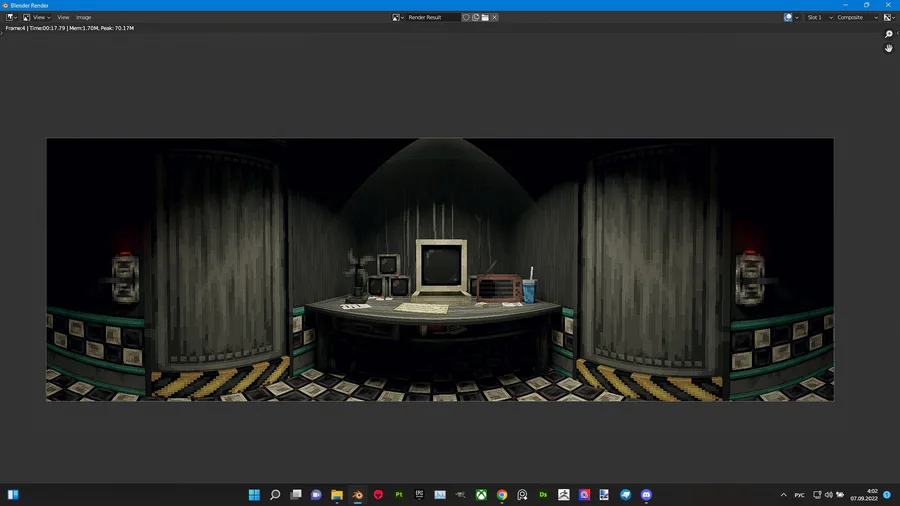Open display channels dropdown

pos(889,17)
